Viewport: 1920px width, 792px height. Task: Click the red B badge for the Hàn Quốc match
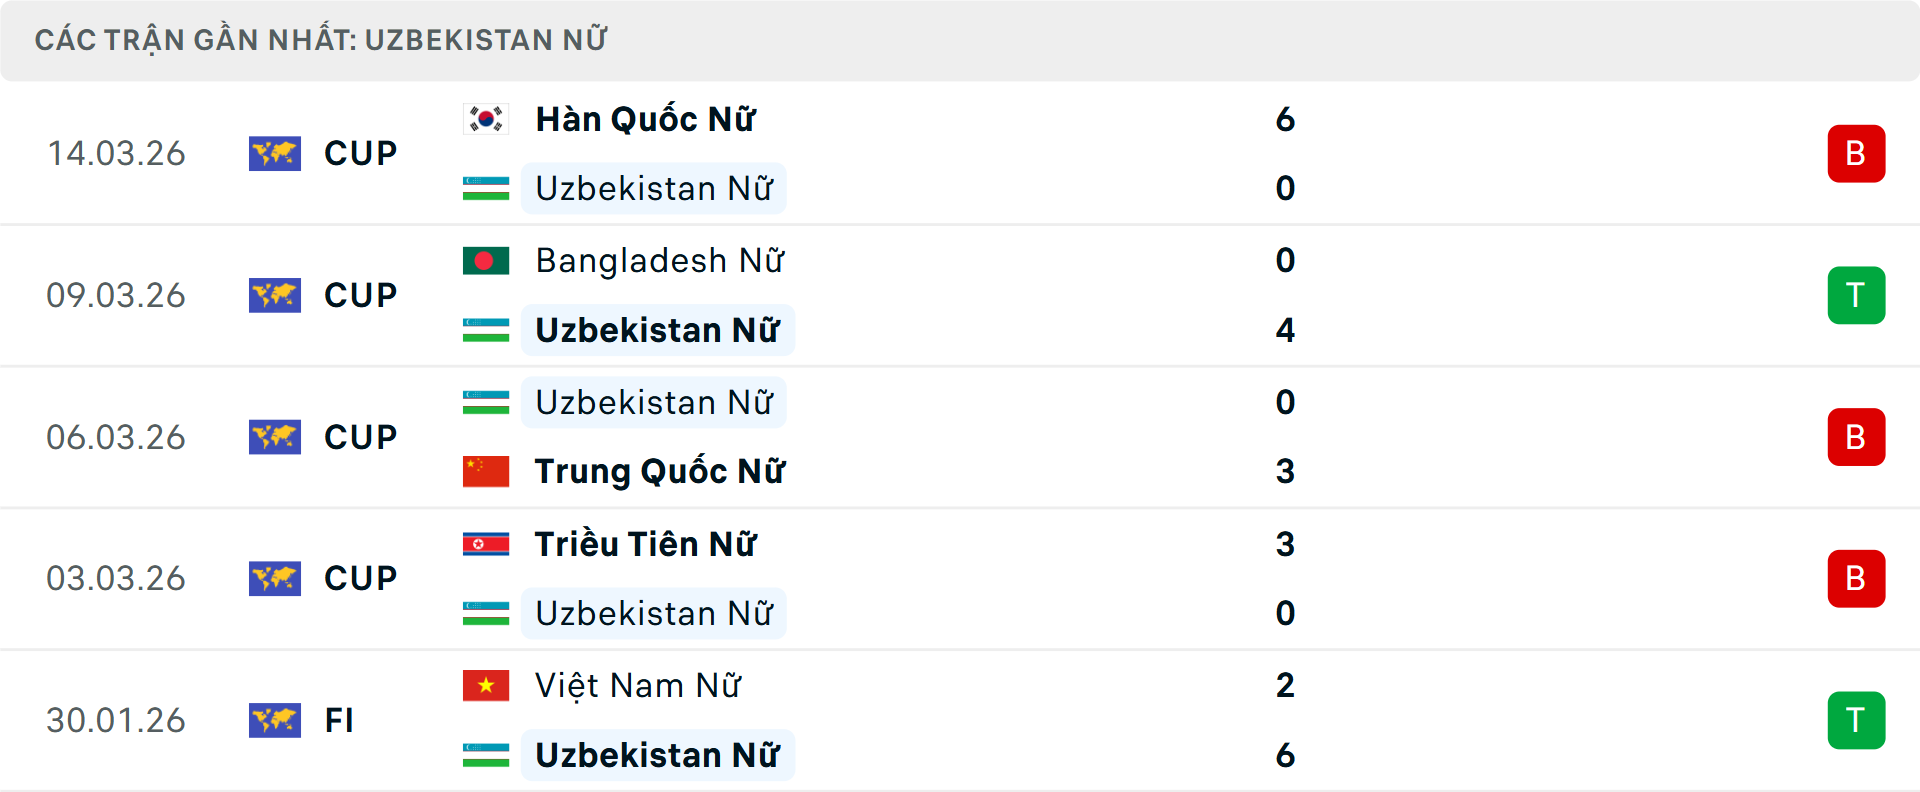click(x=1857, y=153)
